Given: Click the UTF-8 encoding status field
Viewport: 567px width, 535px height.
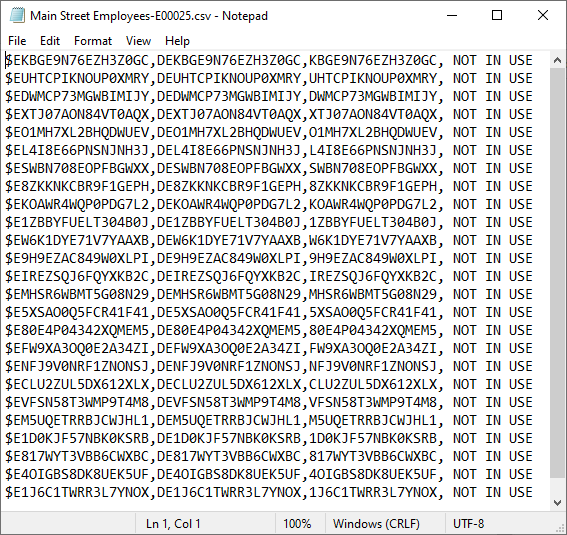Looking at the screenshot, I should [x=468, y=523].
